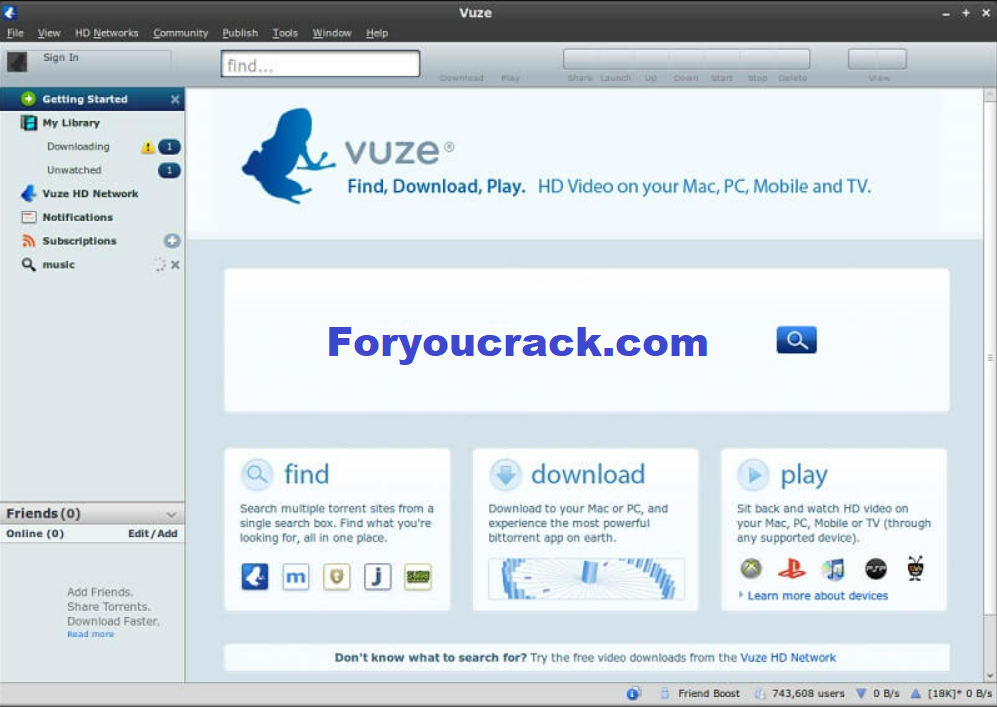Select the Vuze frog search site icon

(x=255, y=577)
